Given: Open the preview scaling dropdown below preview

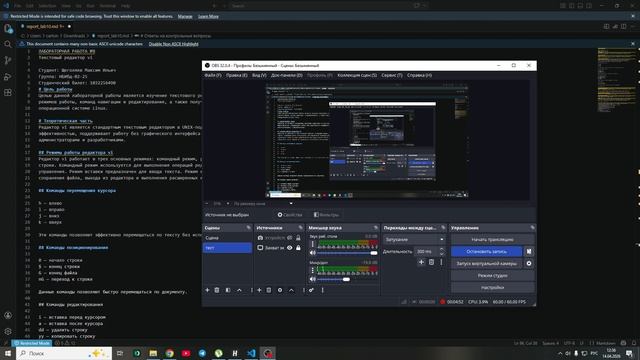Looking at the screenshot, I should (263, 203).
